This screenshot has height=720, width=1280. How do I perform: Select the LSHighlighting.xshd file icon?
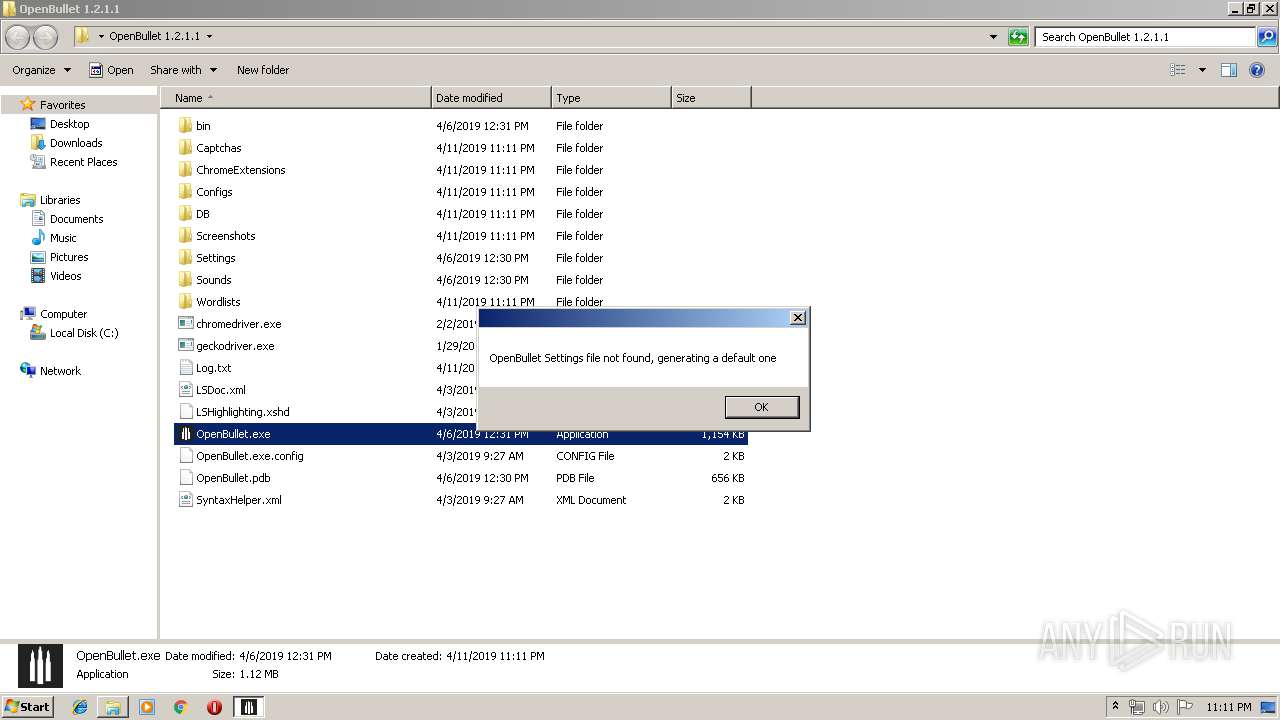[x=185, y=412]
